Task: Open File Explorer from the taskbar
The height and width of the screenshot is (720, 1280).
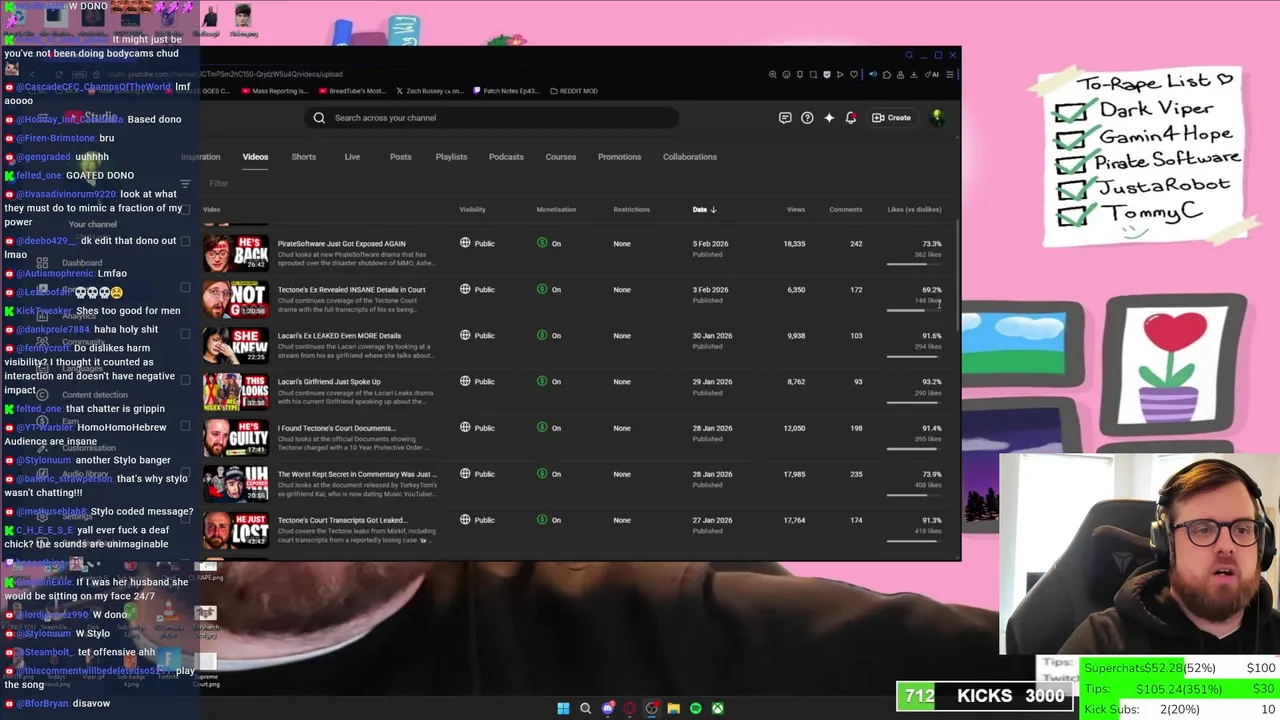Action: (673, 708)
